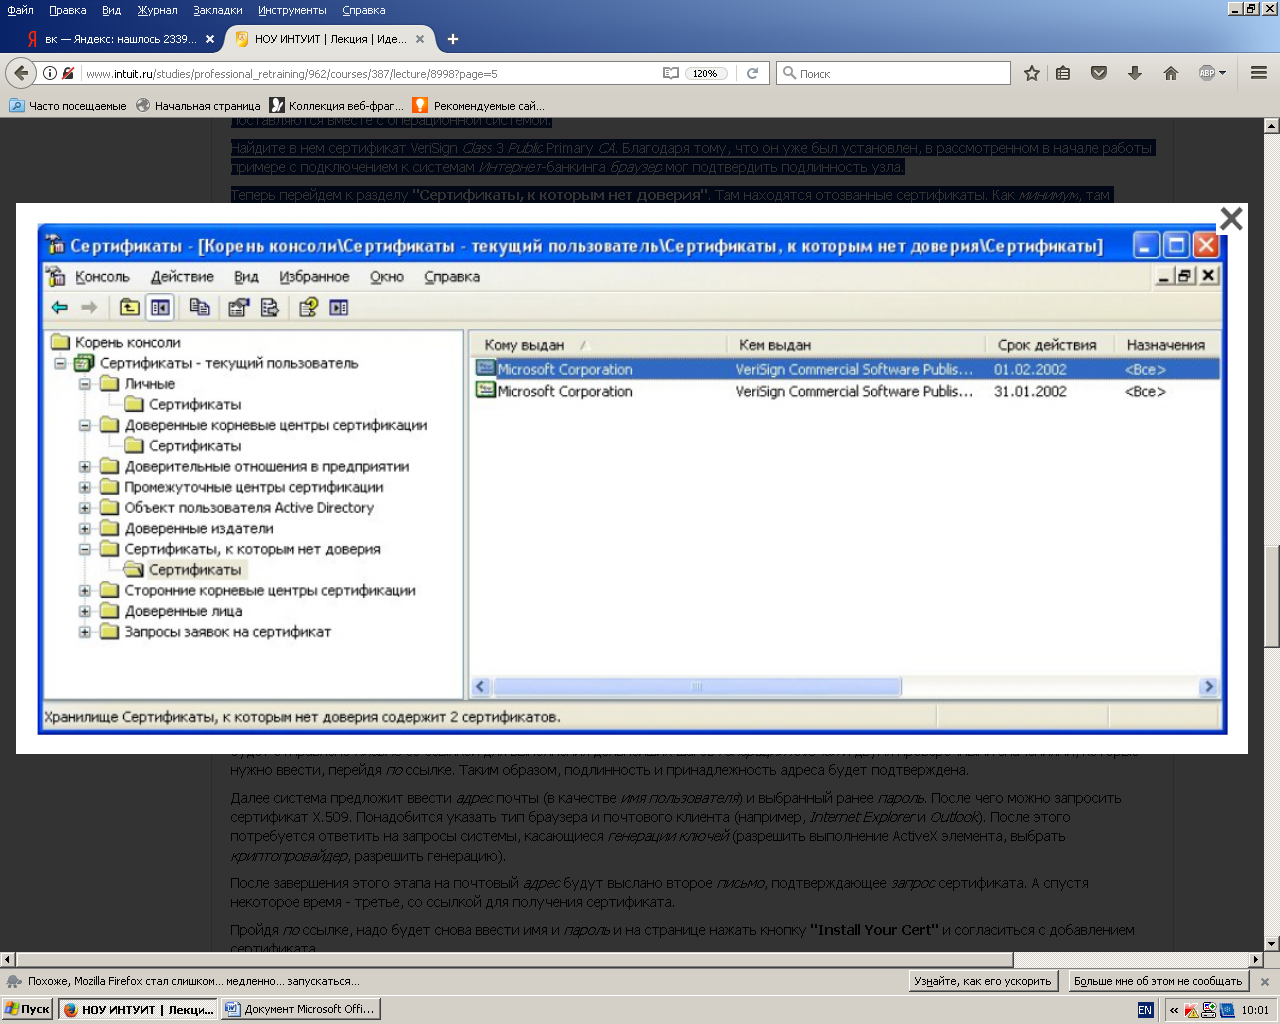Viewport: 1280px width, 1024px height.
Task: Close the Яндекс tab
Action: [x=210, y=39]
